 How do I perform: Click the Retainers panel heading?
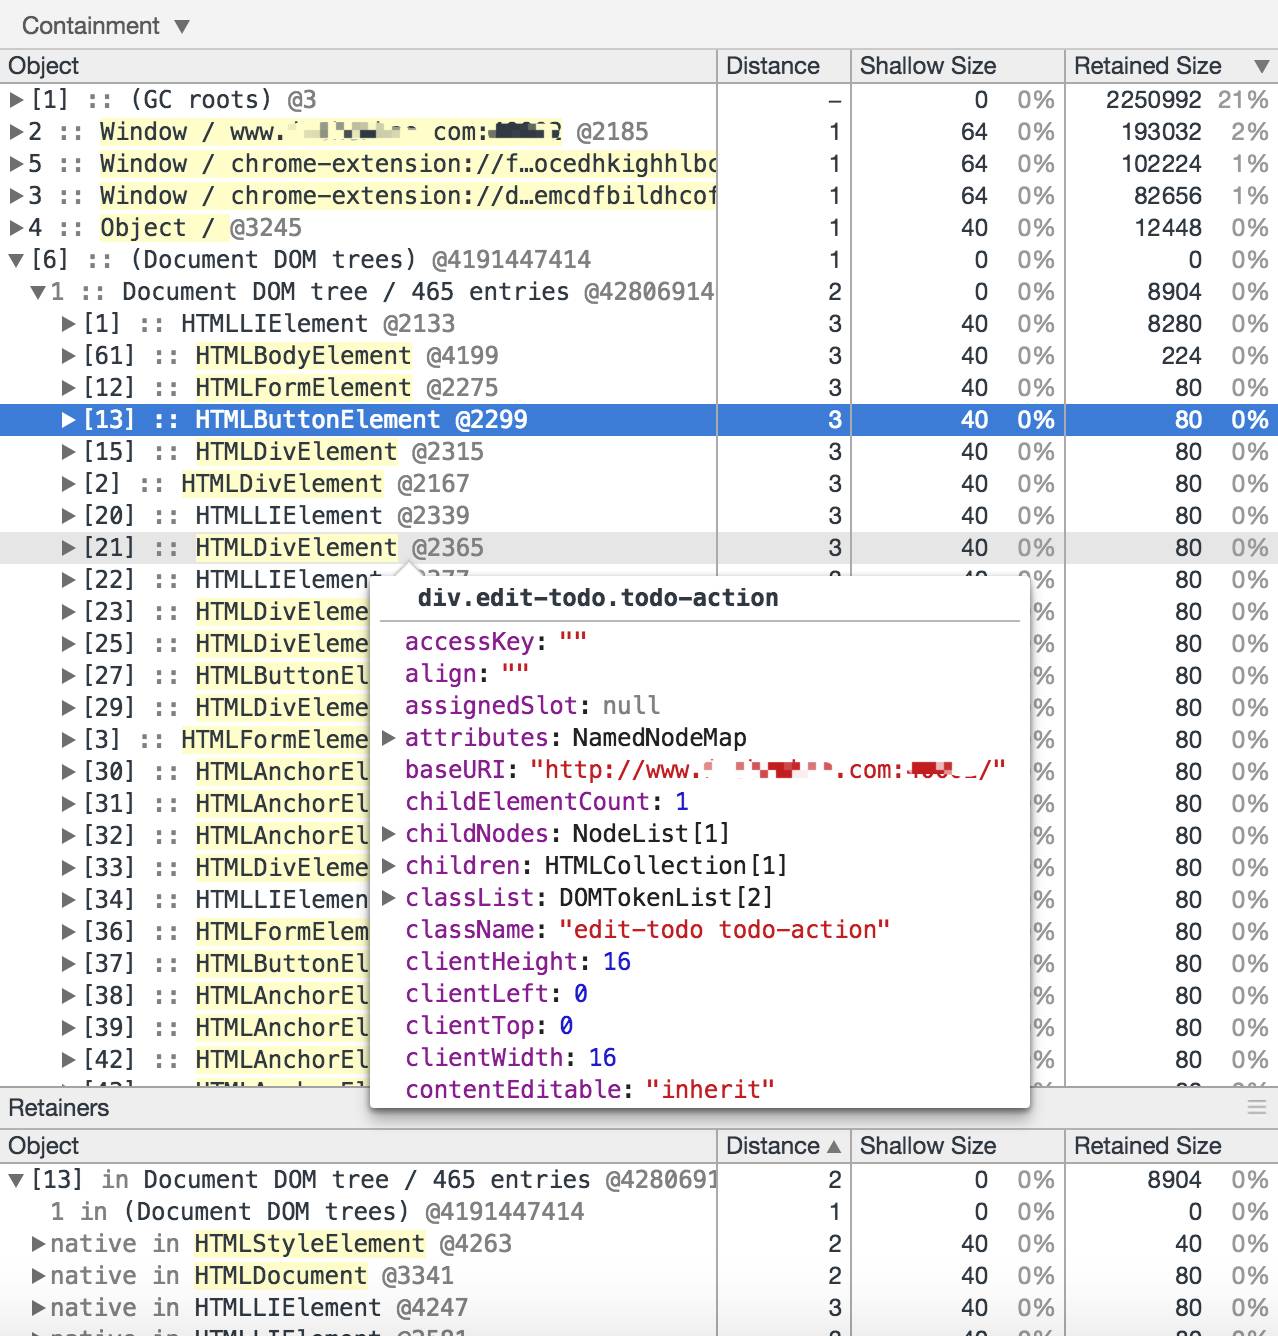(x=59, y=1108)
